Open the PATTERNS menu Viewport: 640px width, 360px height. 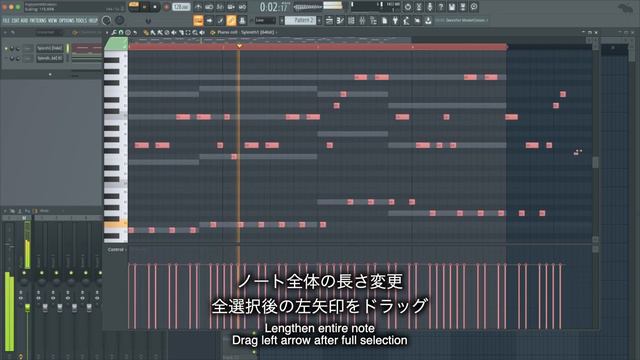(38, 20)
